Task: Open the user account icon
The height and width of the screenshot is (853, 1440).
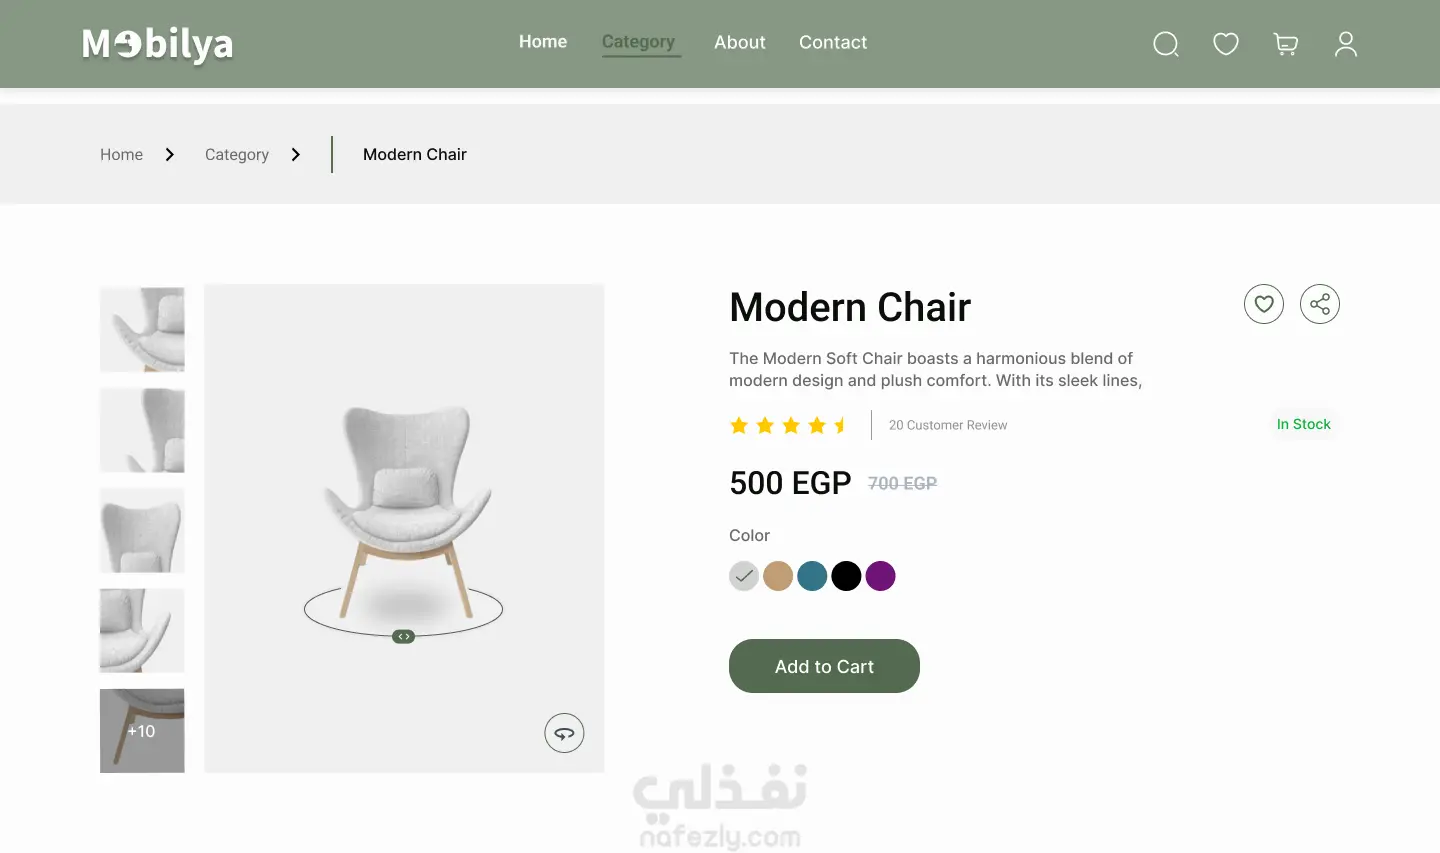Action: 1346,44
